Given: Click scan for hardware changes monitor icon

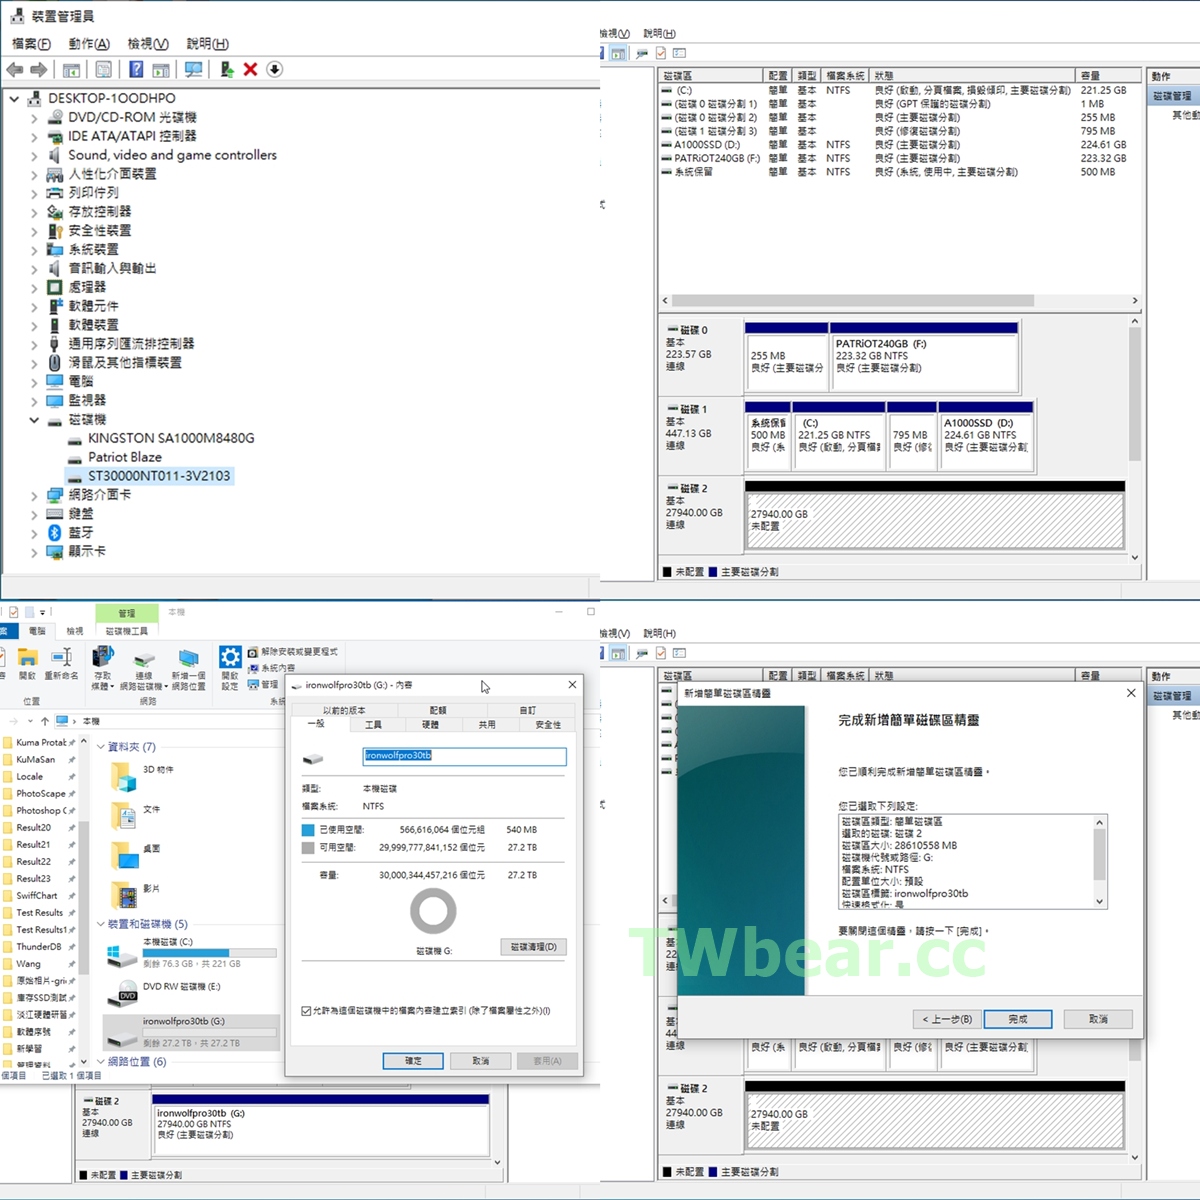Looking at the screenshot, I should 194,69.
